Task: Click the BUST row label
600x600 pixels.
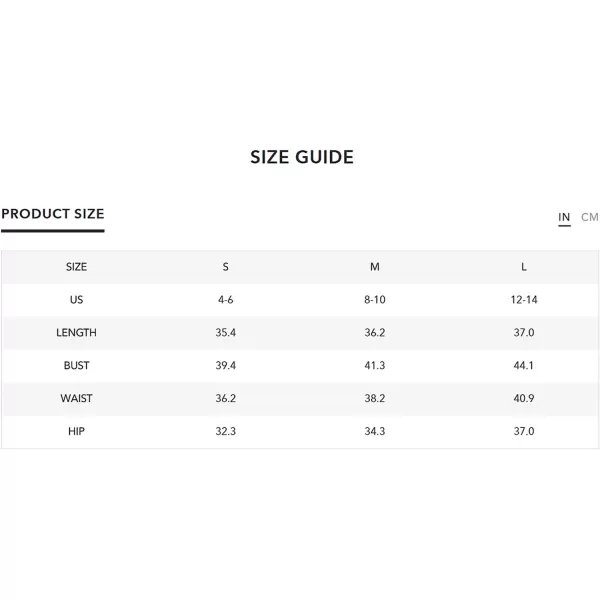Action: 76,365
